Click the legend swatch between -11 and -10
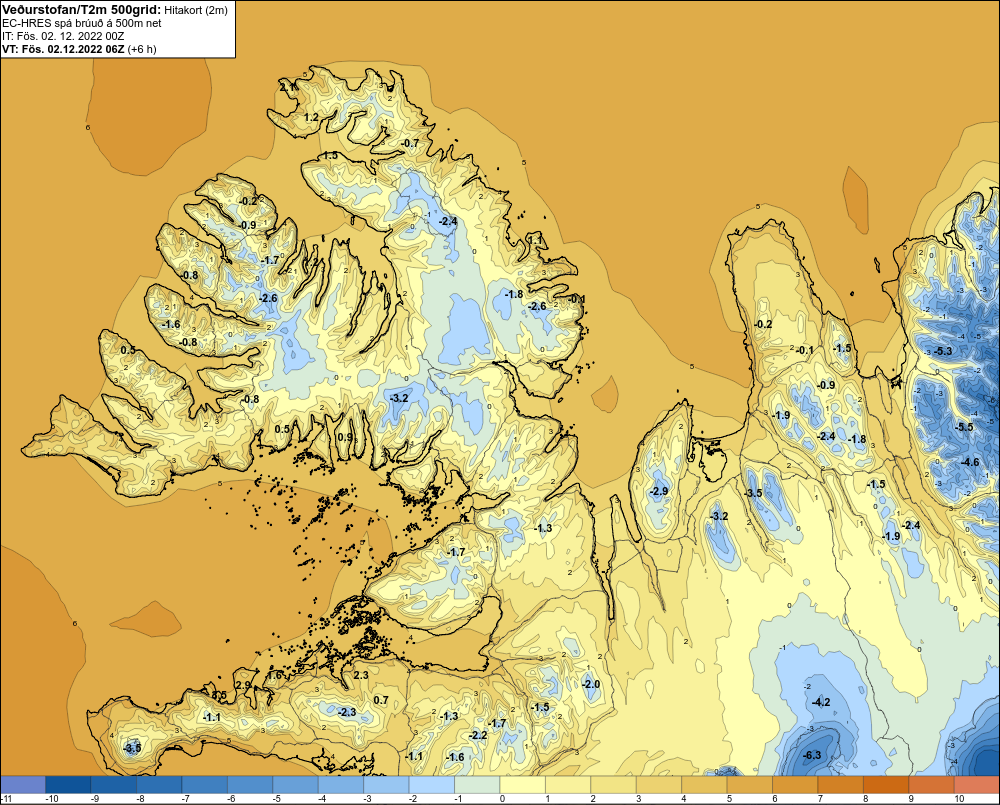 (x=23, y=784)
